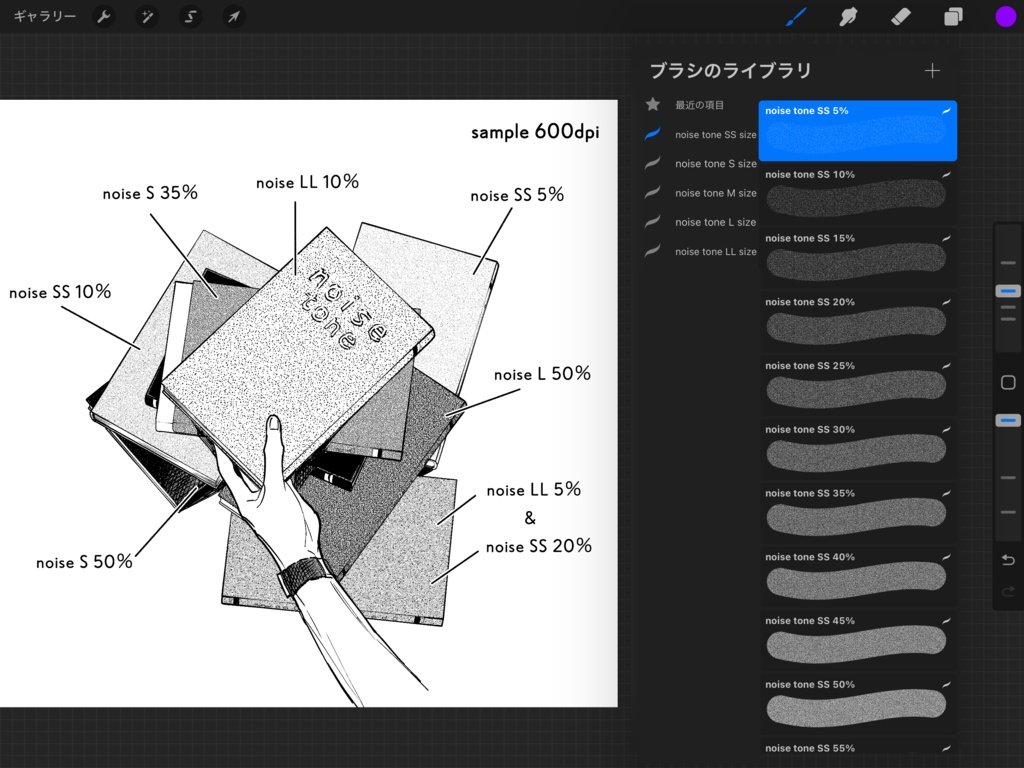This screenshot has height=768, width=1024.
Task: Activate the Selection tool
Action: [x=190, y=16]
